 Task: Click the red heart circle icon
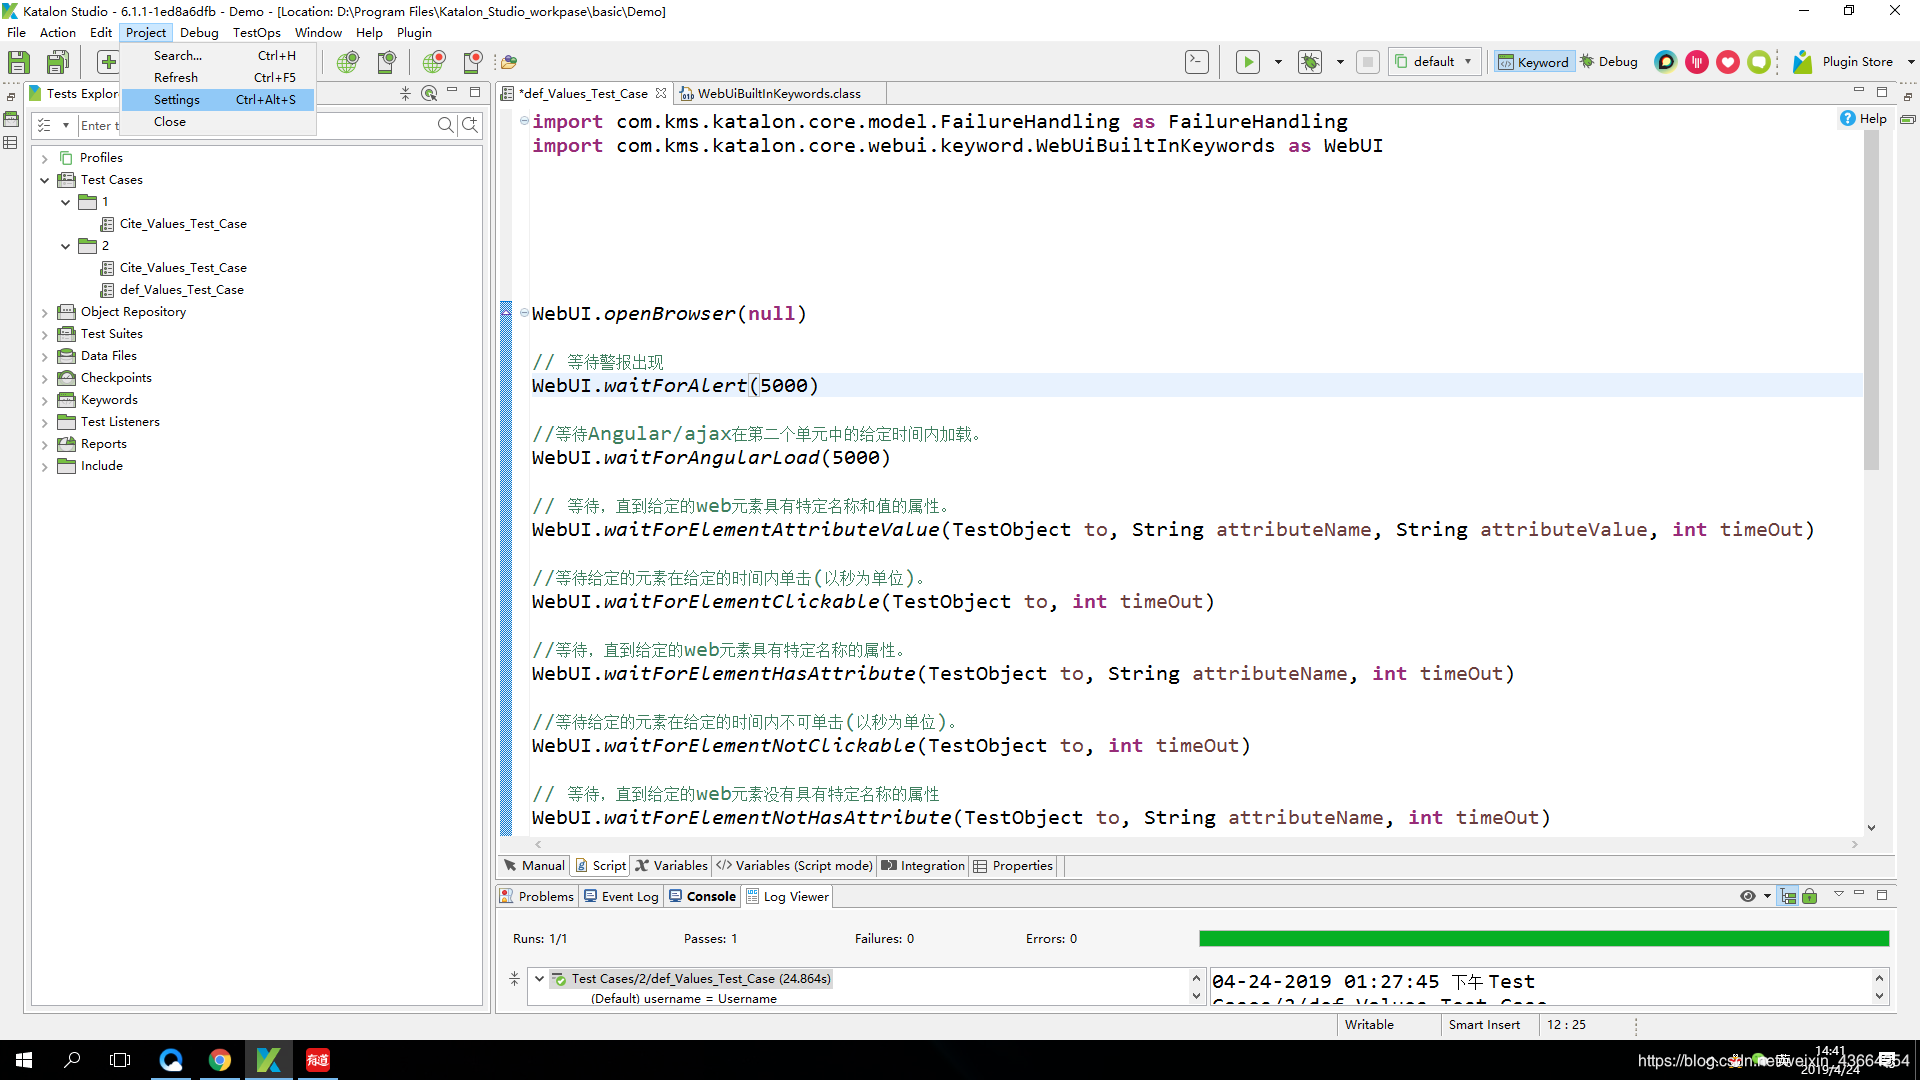pos(1727,62)
